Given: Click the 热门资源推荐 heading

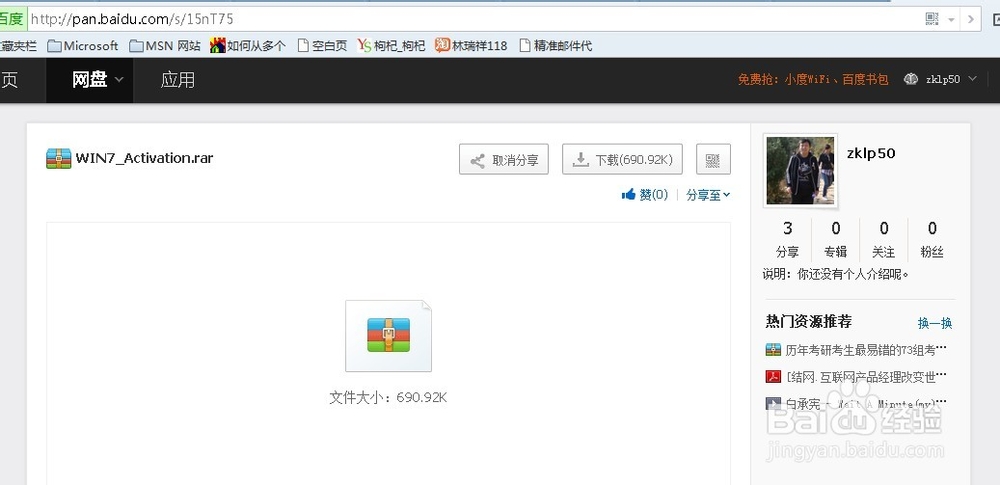Looking at the screenshot, I should point(809,322).
